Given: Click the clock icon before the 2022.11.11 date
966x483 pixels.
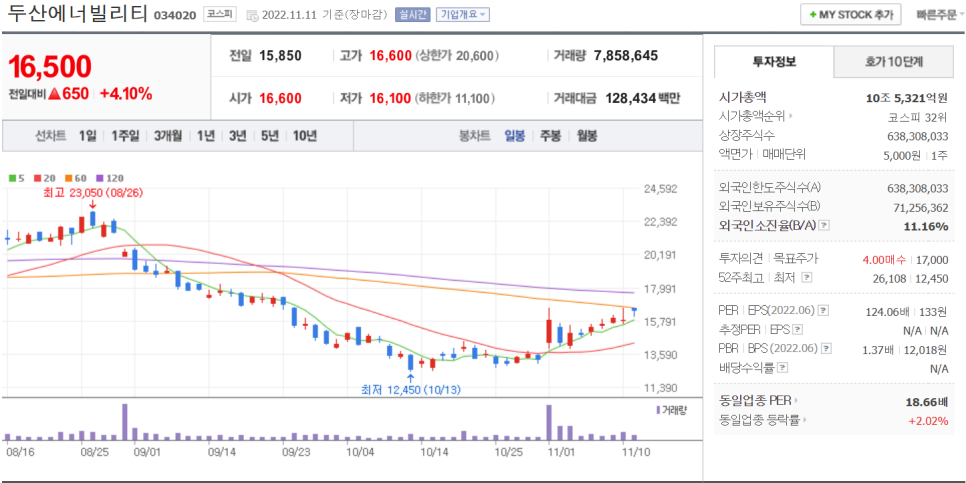Looking at the screenshot, I should click(x=252, y=15).
